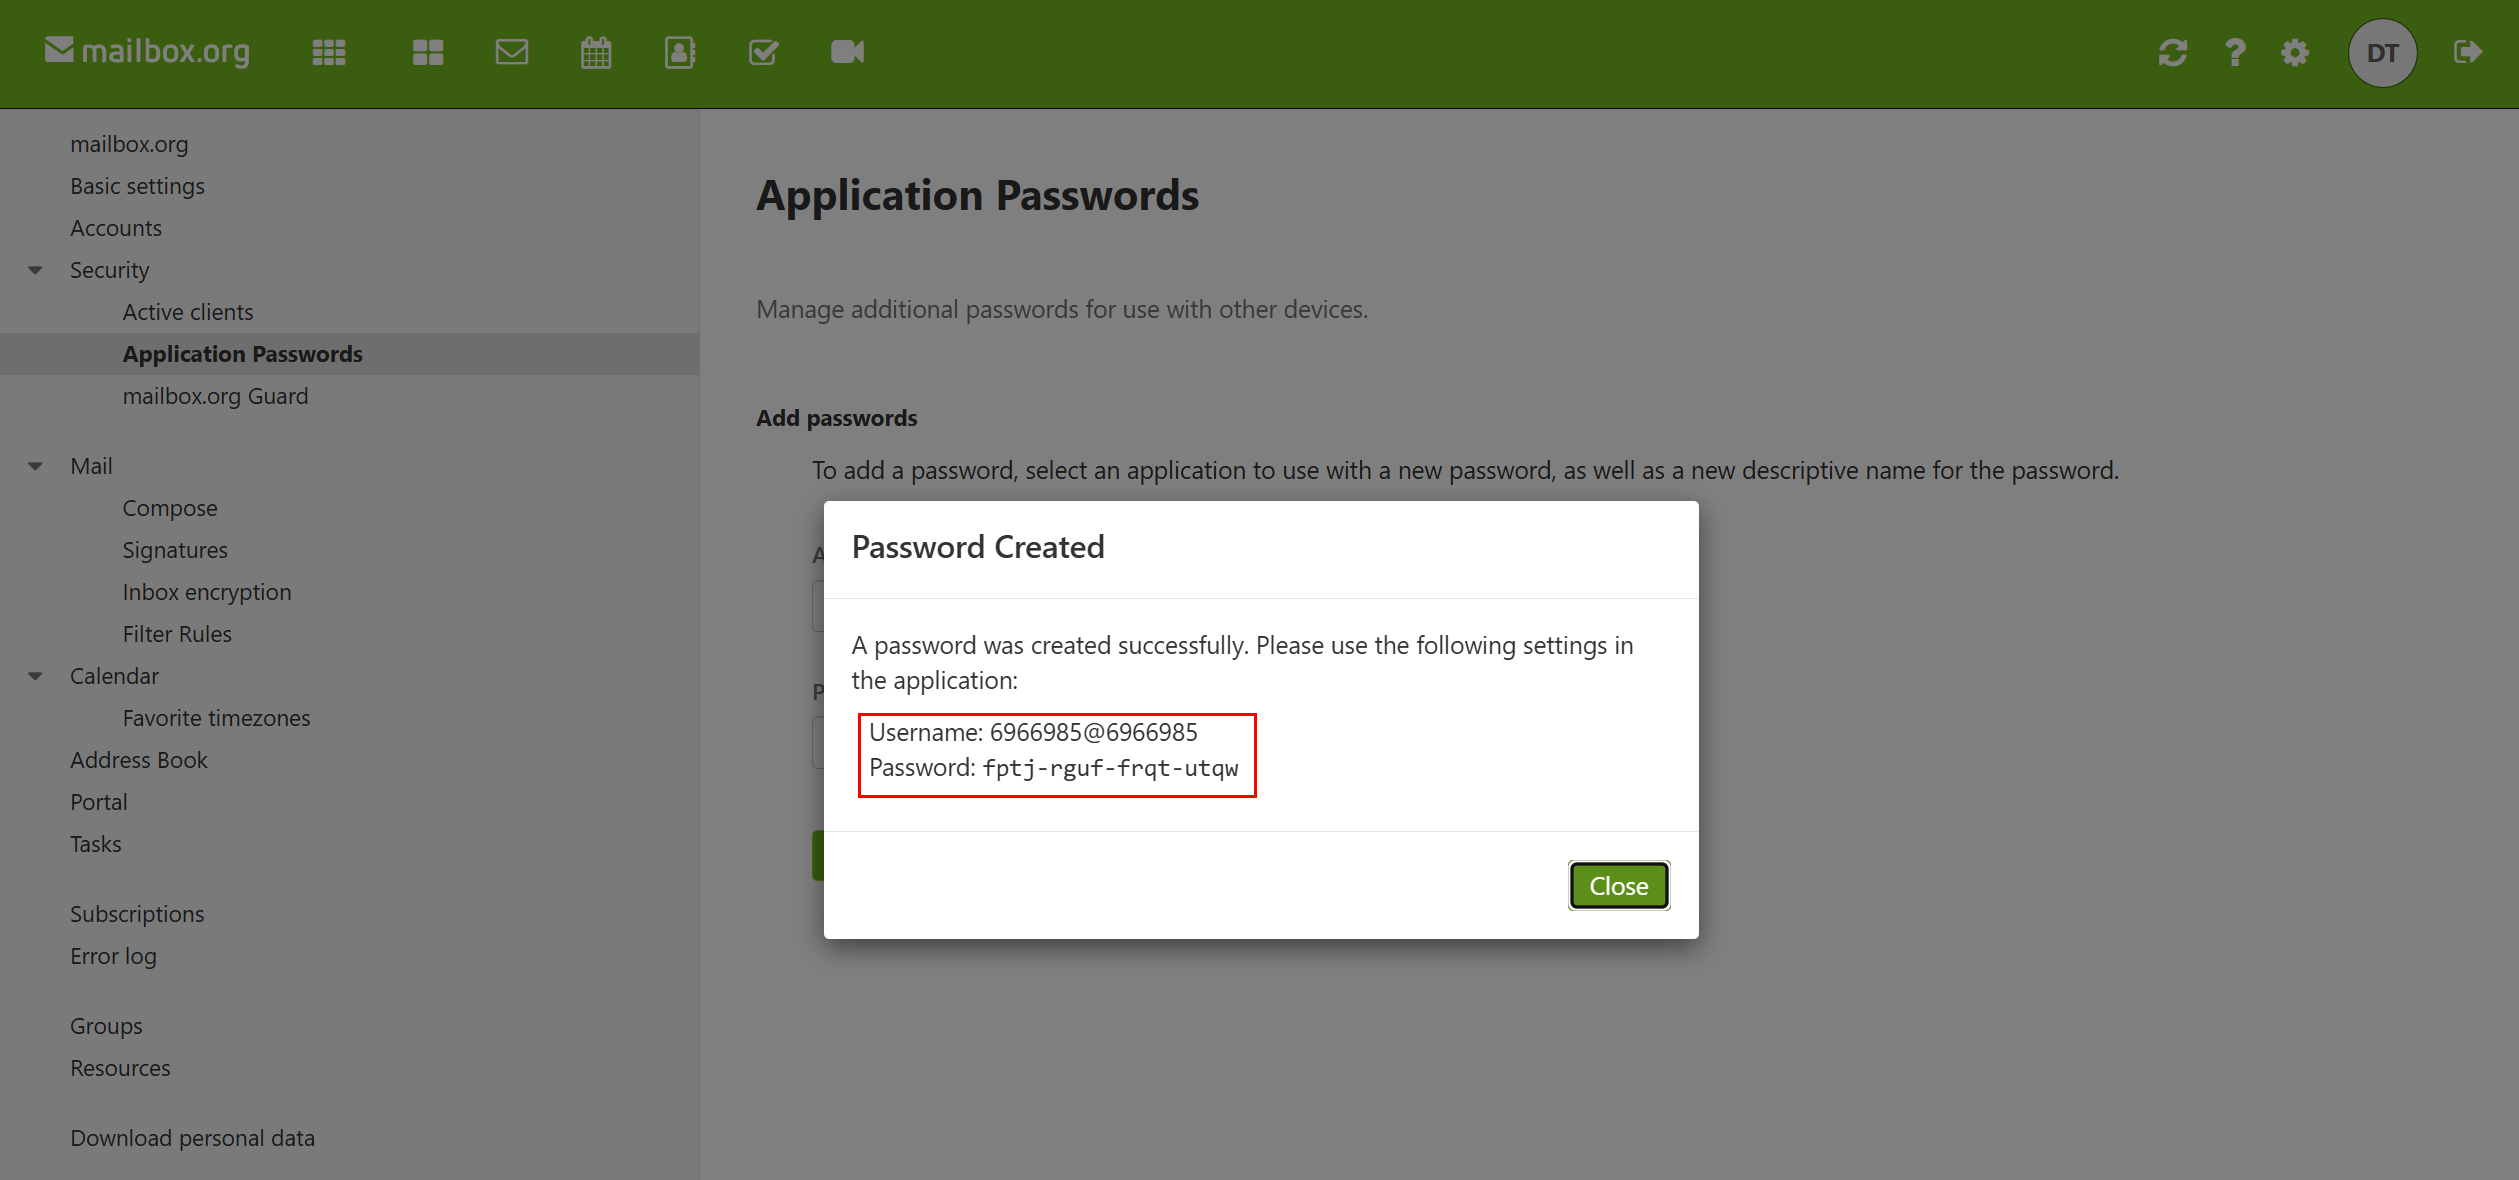Click the sign-out icon
2519x1180 pixels.
2467,53
